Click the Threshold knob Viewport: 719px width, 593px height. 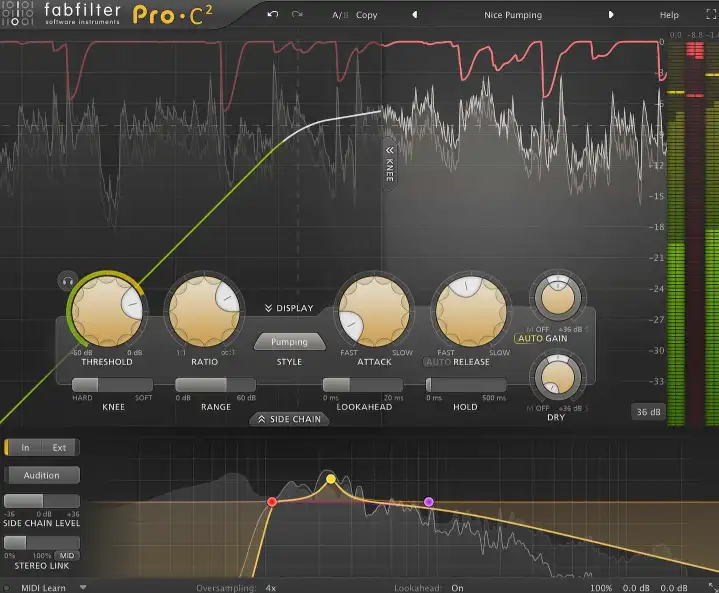point(107,310)
